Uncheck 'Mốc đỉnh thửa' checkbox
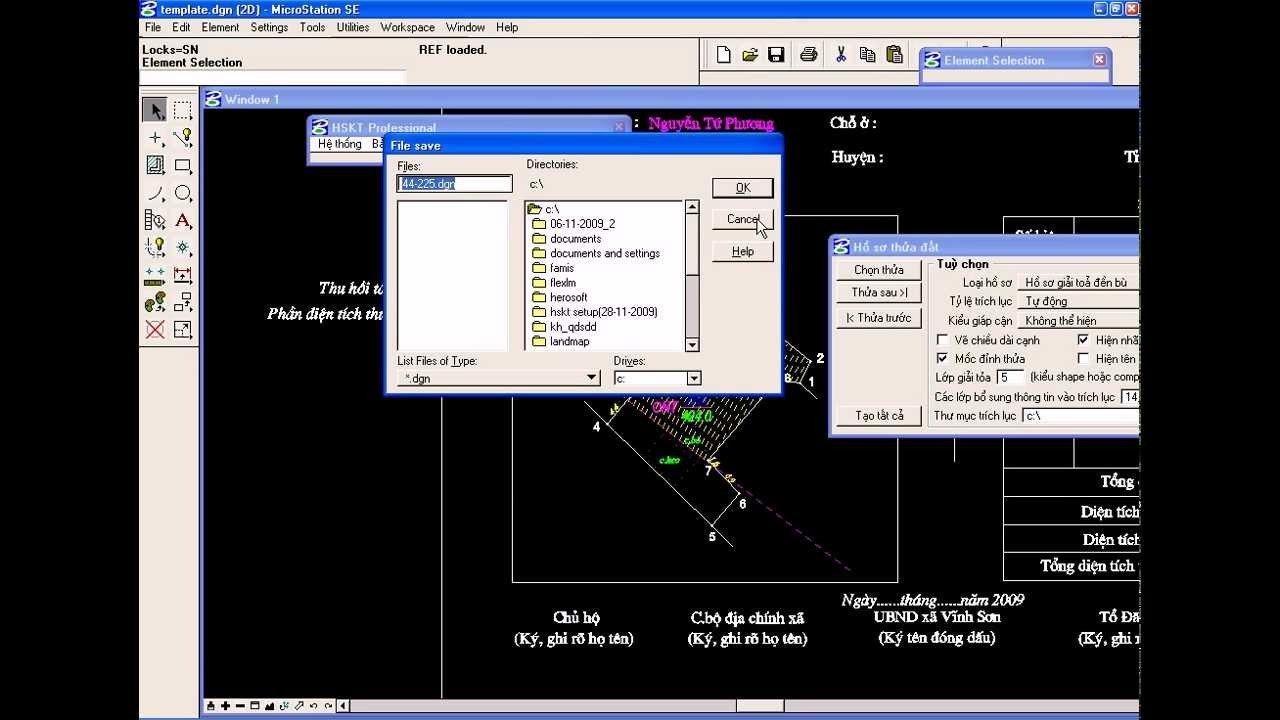Image resolution: width=1280 pixels, height=720 pixels. click(942, 358)
